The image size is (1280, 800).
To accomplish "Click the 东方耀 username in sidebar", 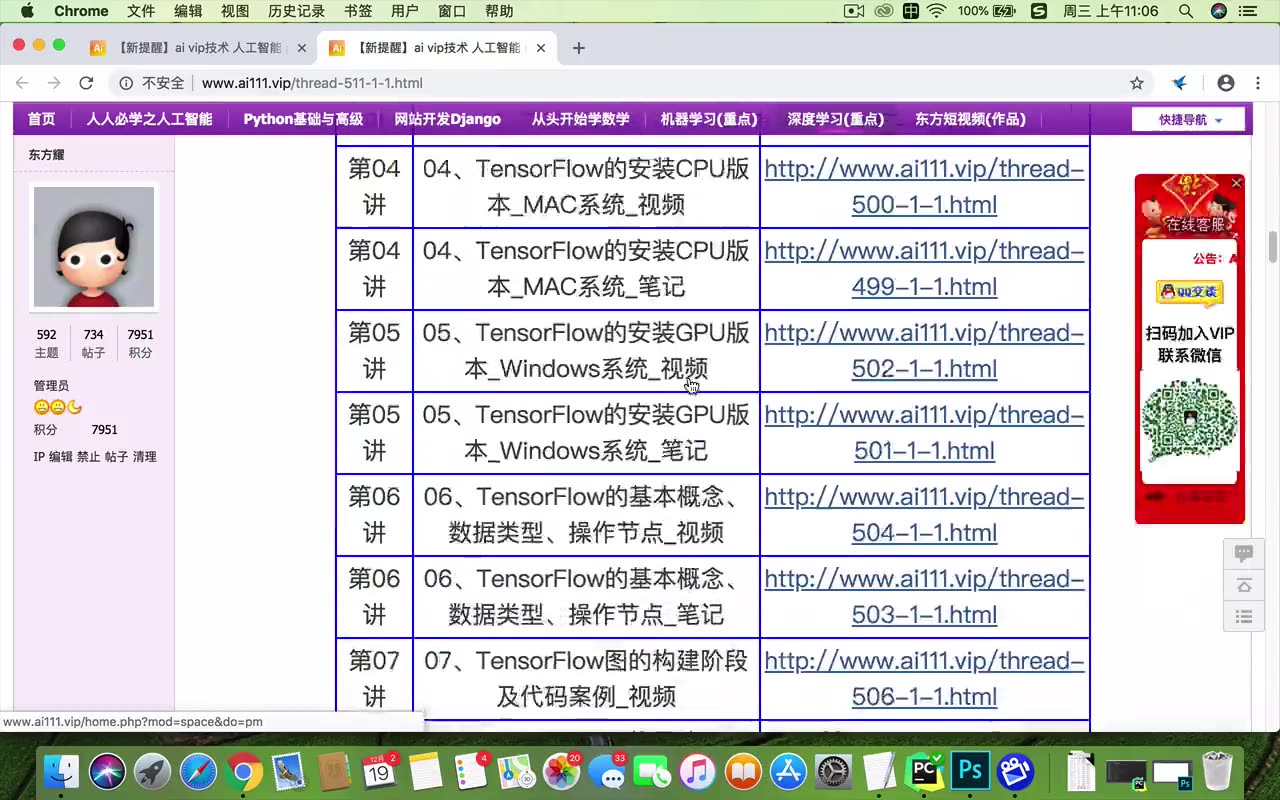I will pos(46,155).
